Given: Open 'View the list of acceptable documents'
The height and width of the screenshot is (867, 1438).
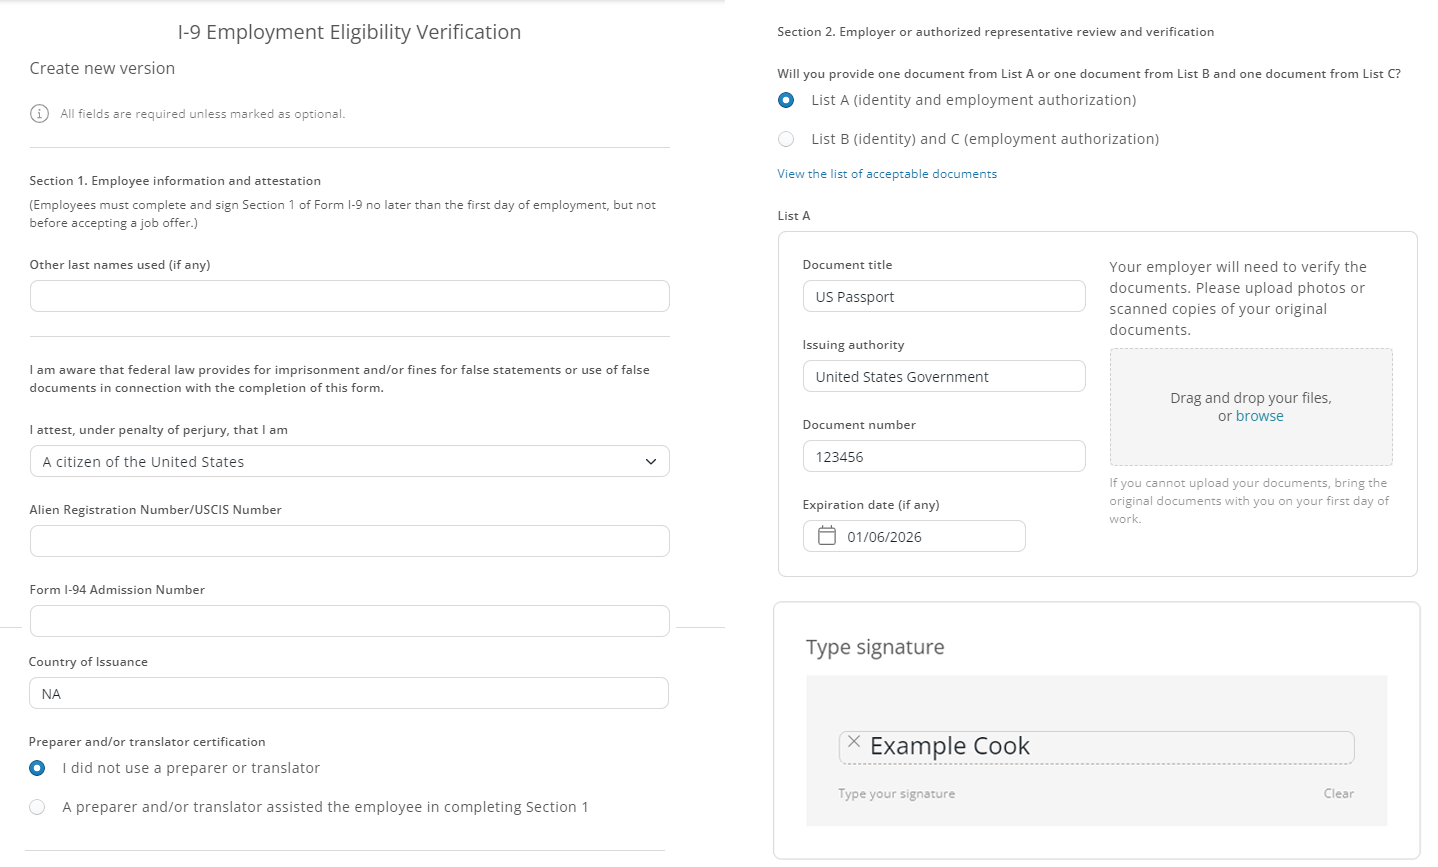Looking at the screenshot, I should 887,174.
